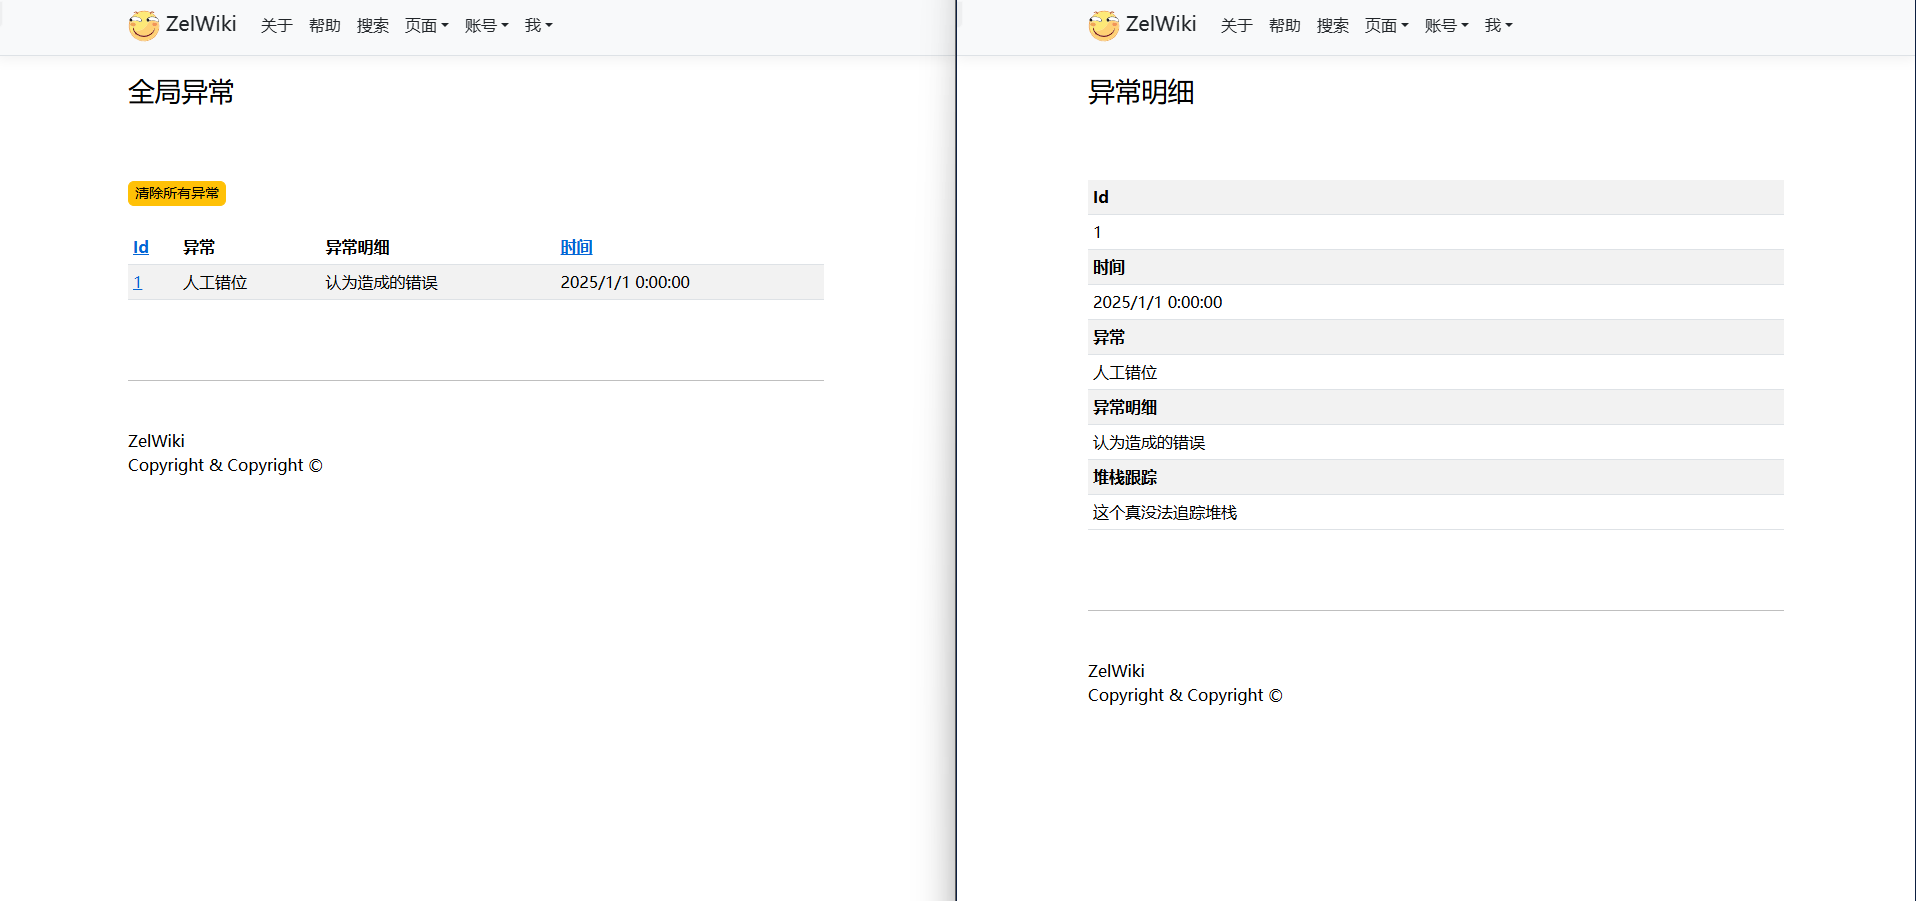Image resolution: width=1916 pixels, height=901 pixels.
Task: Click the 这个真没法追踪堆栈 stack trace text
Action: (1164, 512)
